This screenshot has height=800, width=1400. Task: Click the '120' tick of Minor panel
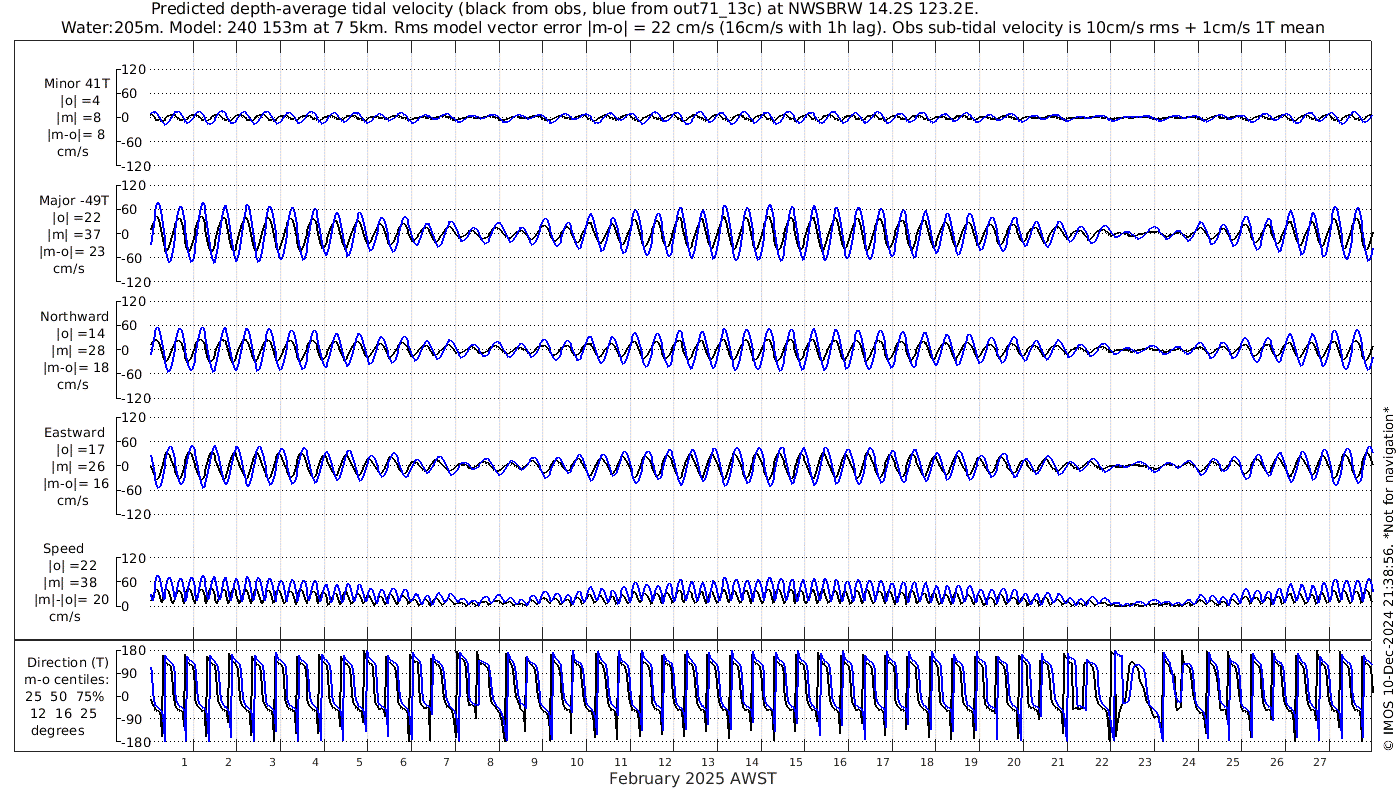[135, 69]
